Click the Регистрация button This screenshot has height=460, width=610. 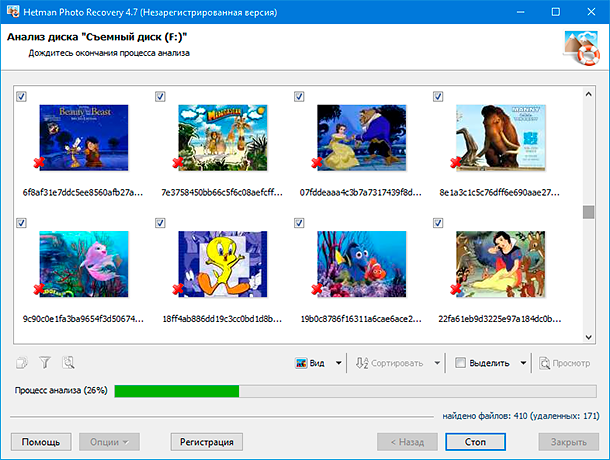pos(207,442)
